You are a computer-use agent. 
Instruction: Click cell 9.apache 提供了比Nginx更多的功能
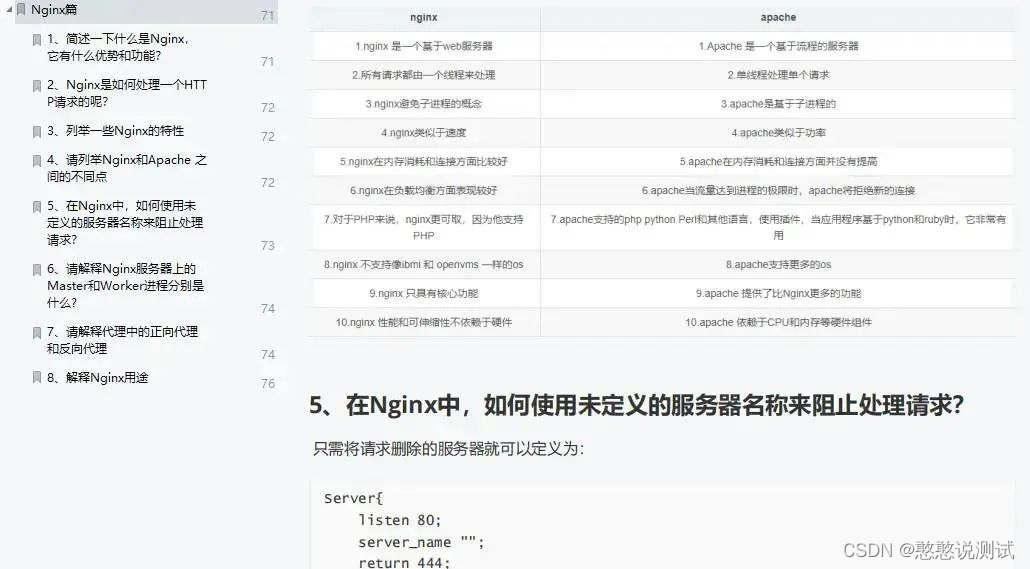click(x=778, y=294)
